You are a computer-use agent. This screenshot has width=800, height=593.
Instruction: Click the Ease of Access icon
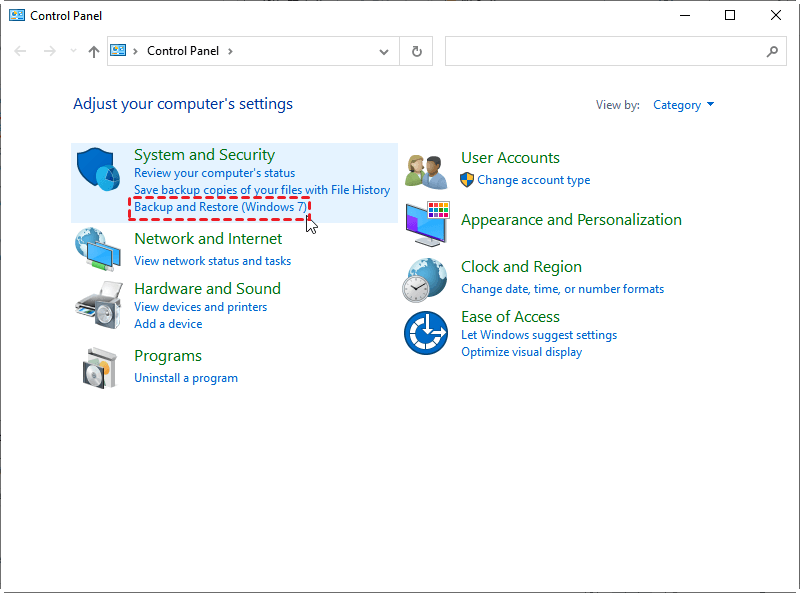click(425, 333)
